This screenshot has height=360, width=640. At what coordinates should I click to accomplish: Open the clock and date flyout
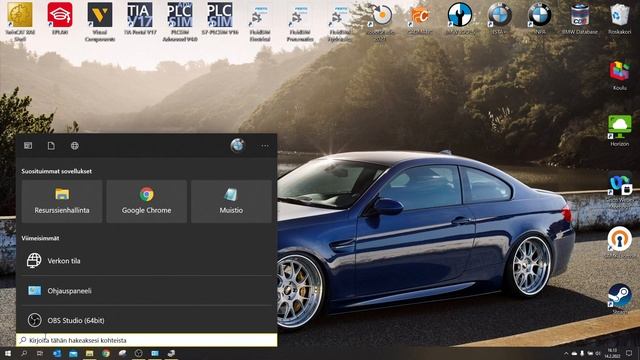[612, 353]
